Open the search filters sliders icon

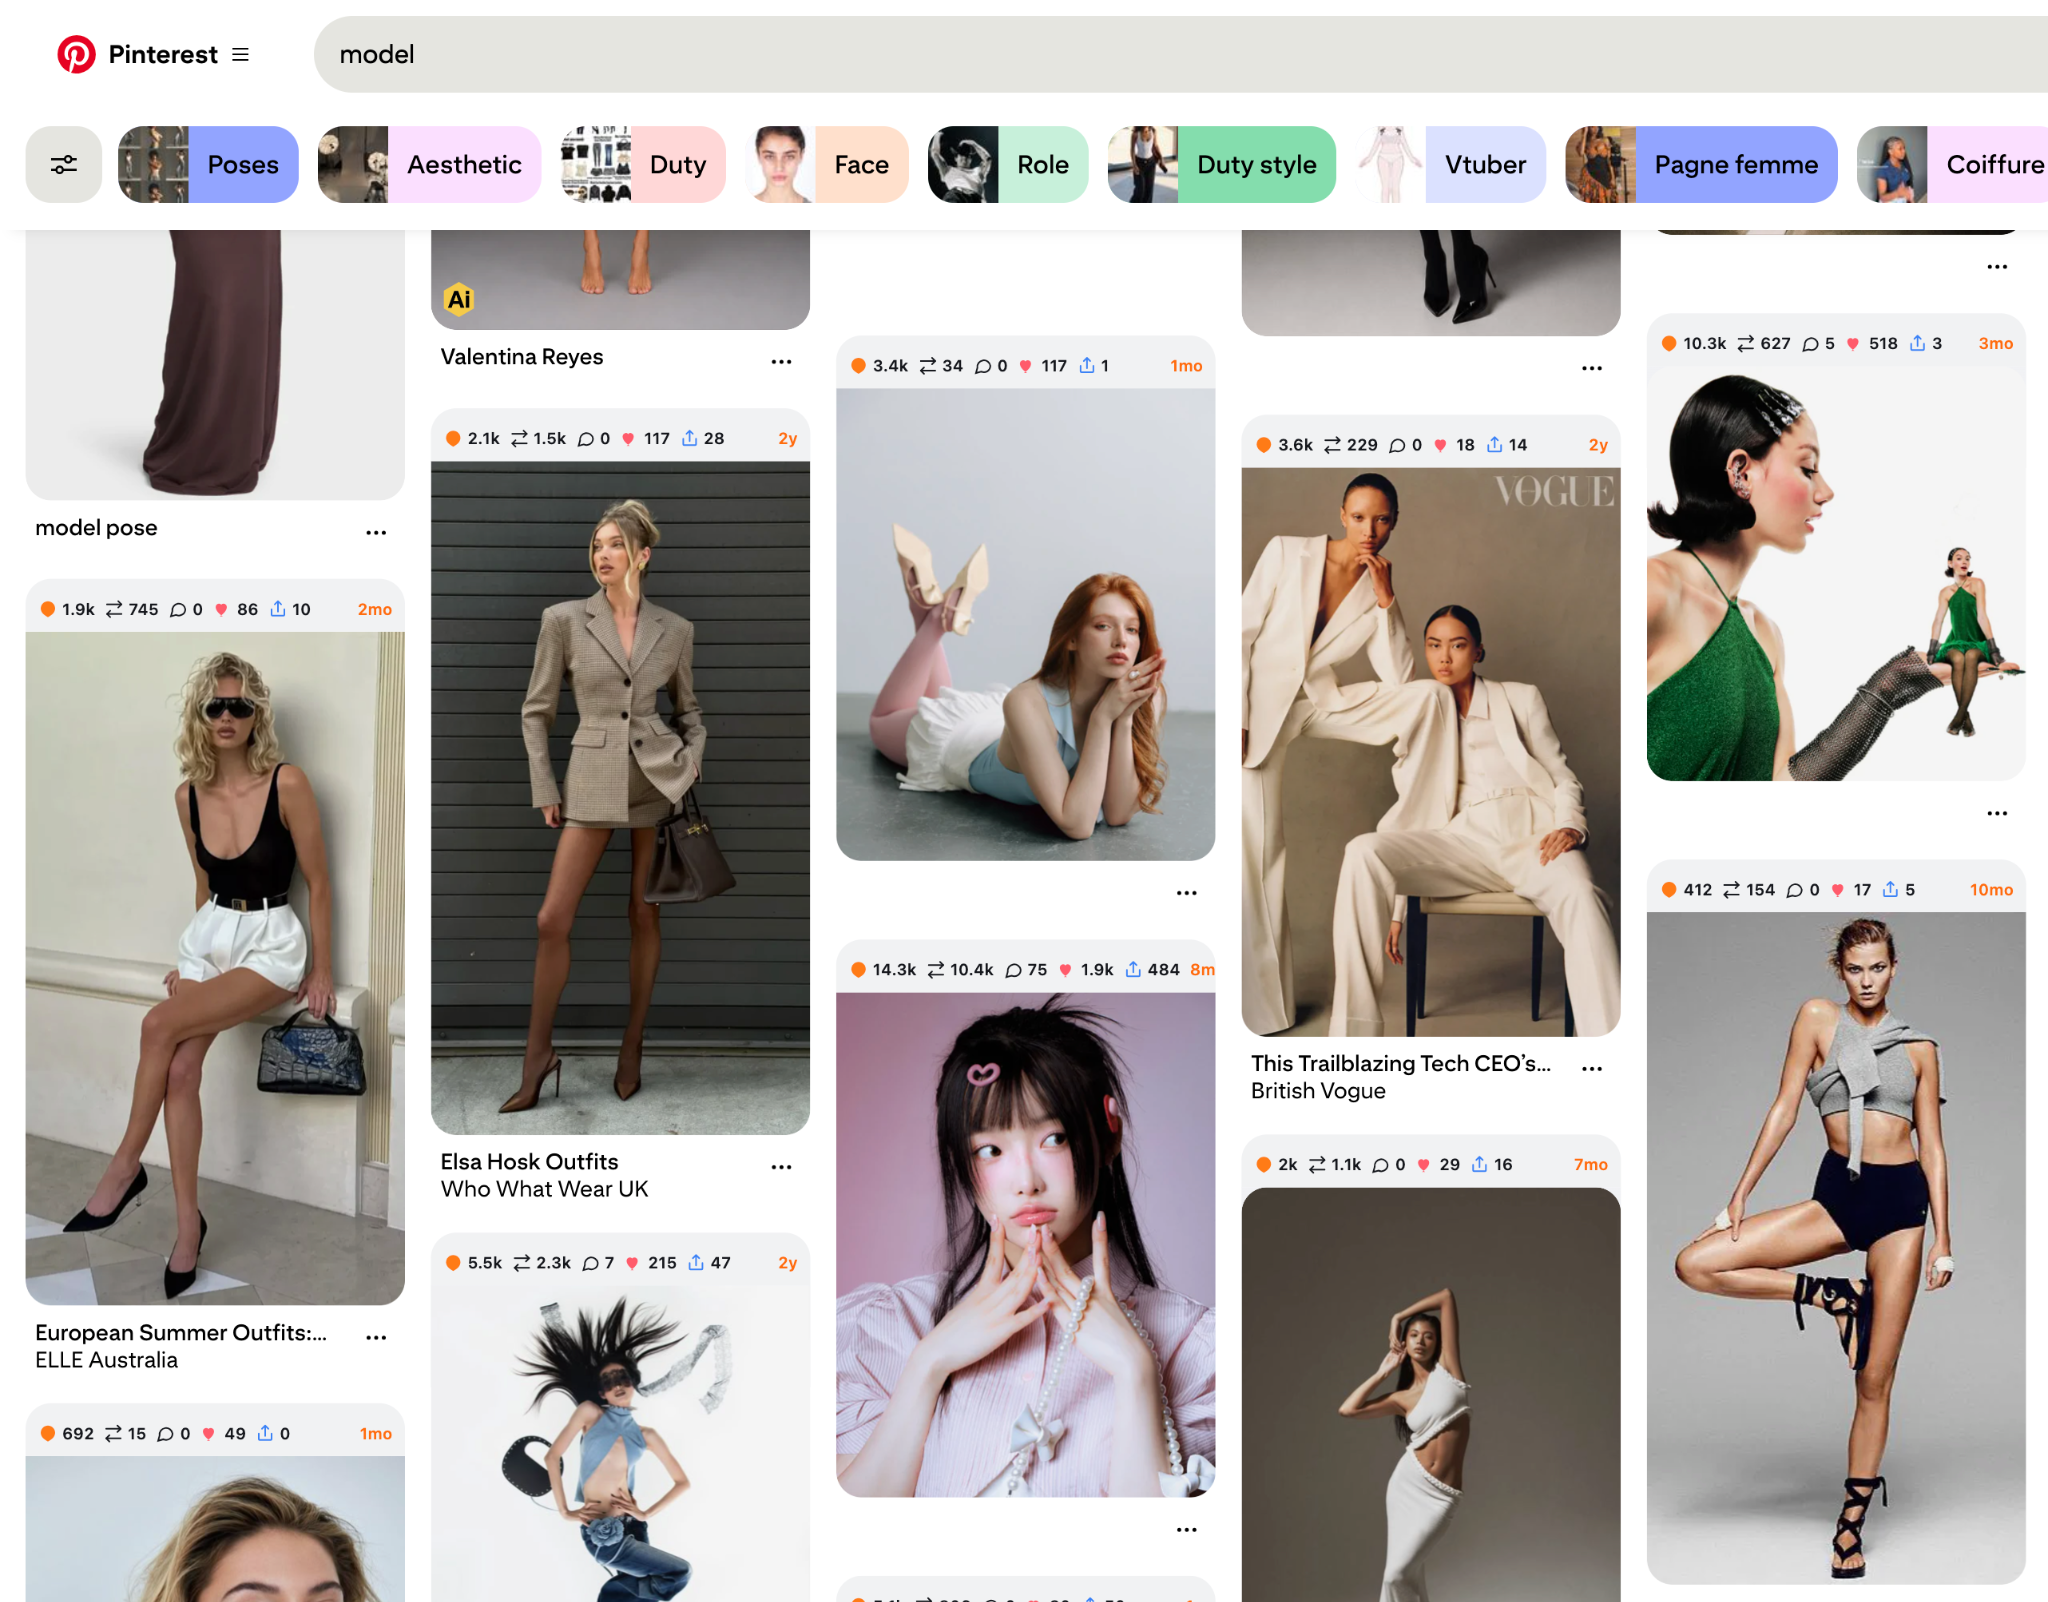coord(64,165)
